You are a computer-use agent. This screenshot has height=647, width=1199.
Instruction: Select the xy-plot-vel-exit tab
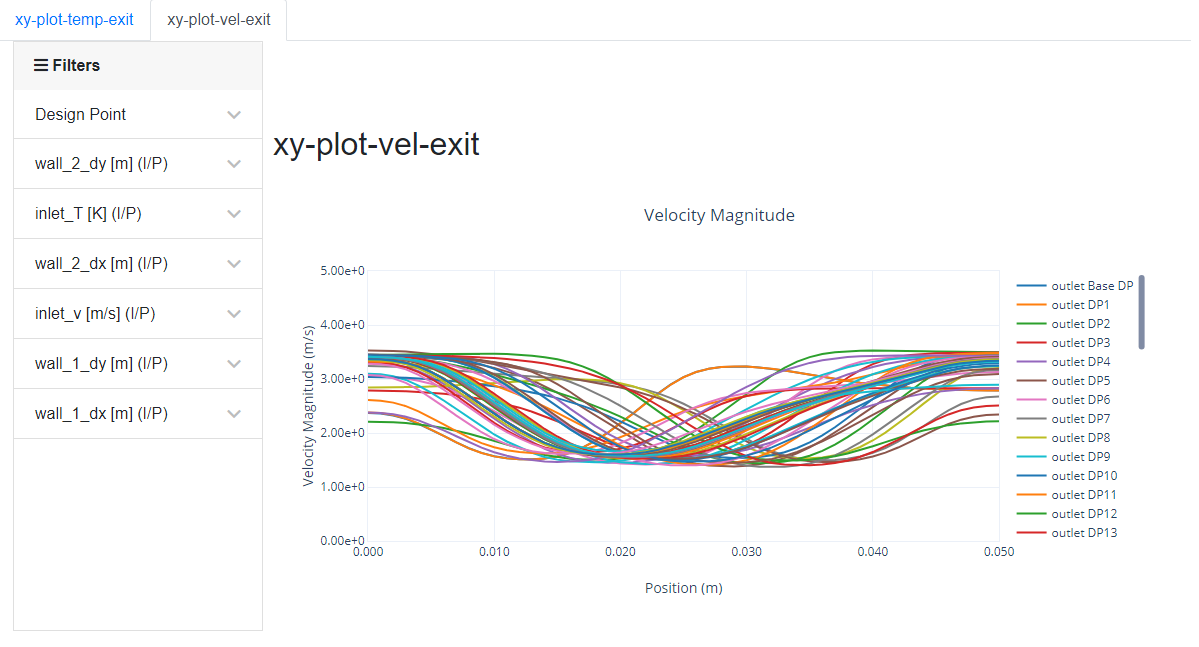tap(217, 18)
